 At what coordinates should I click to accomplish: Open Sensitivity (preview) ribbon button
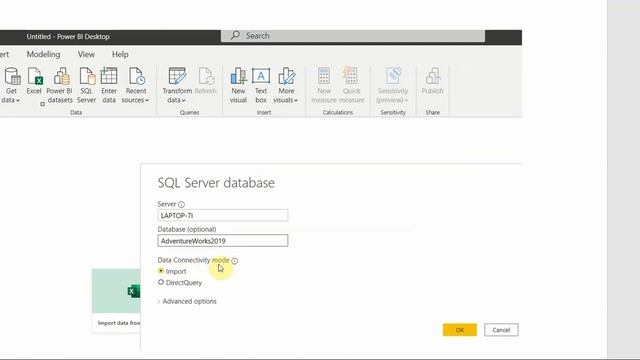tap(393, 85)
